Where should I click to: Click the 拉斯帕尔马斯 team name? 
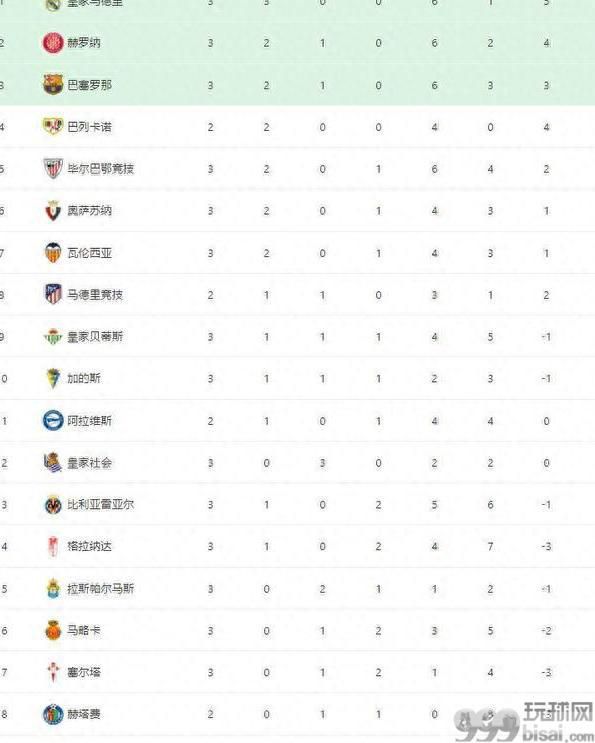[x=100, y=589]
